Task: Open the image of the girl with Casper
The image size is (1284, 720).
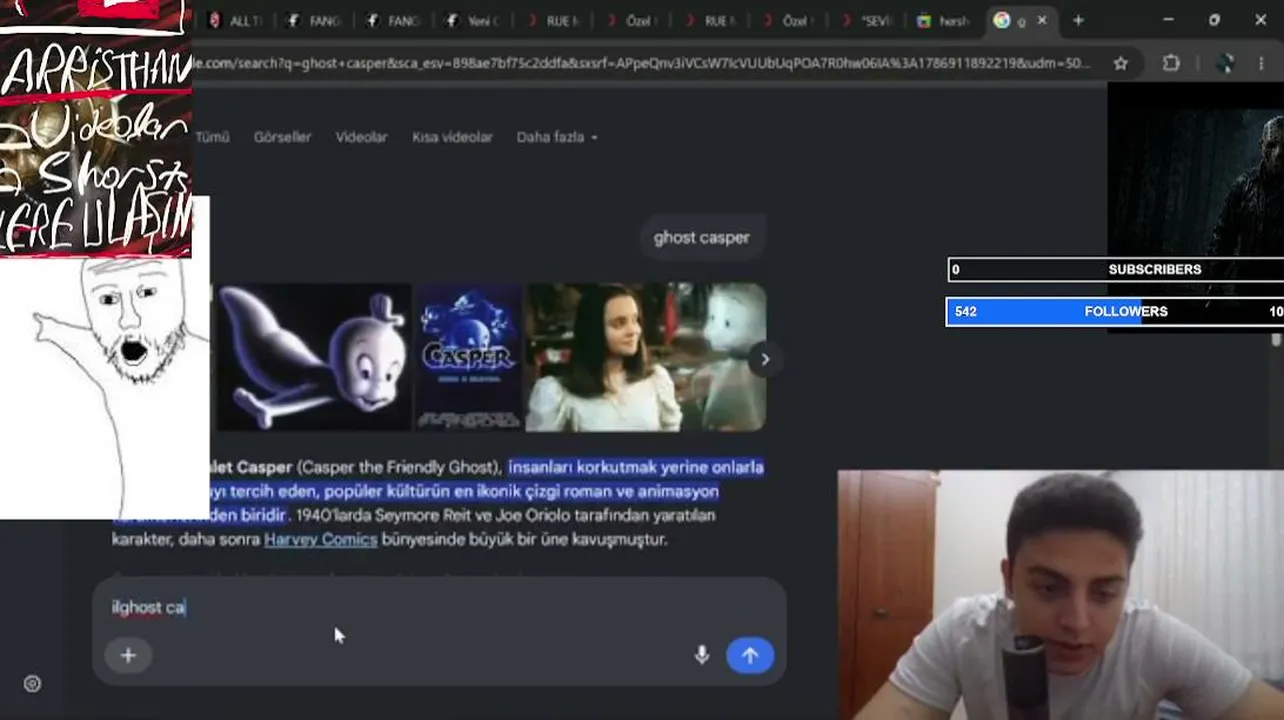Action: click(646, 357)
